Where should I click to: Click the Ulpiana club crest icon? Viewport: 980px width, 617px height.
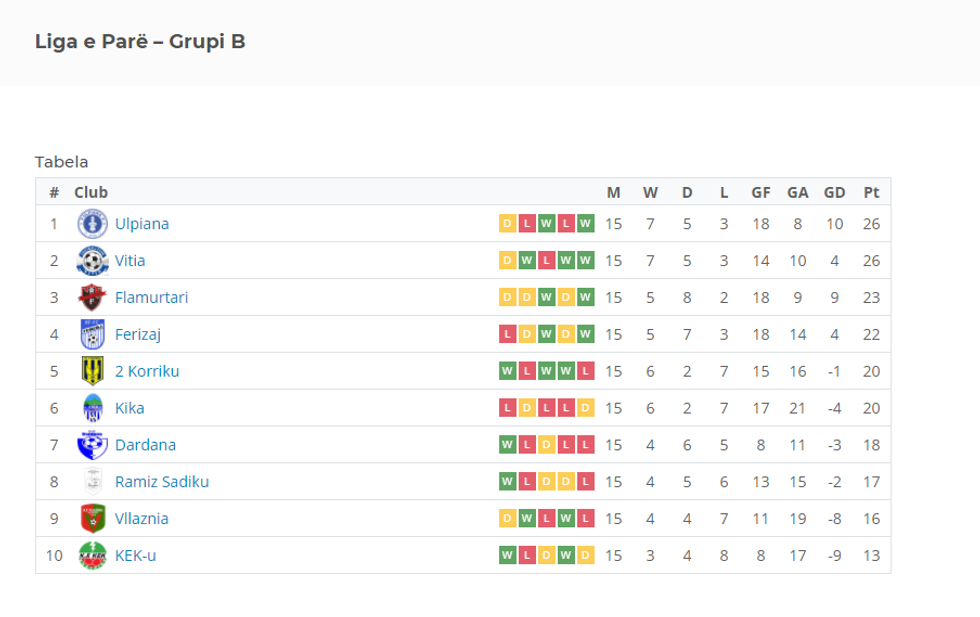coord(92,224)
